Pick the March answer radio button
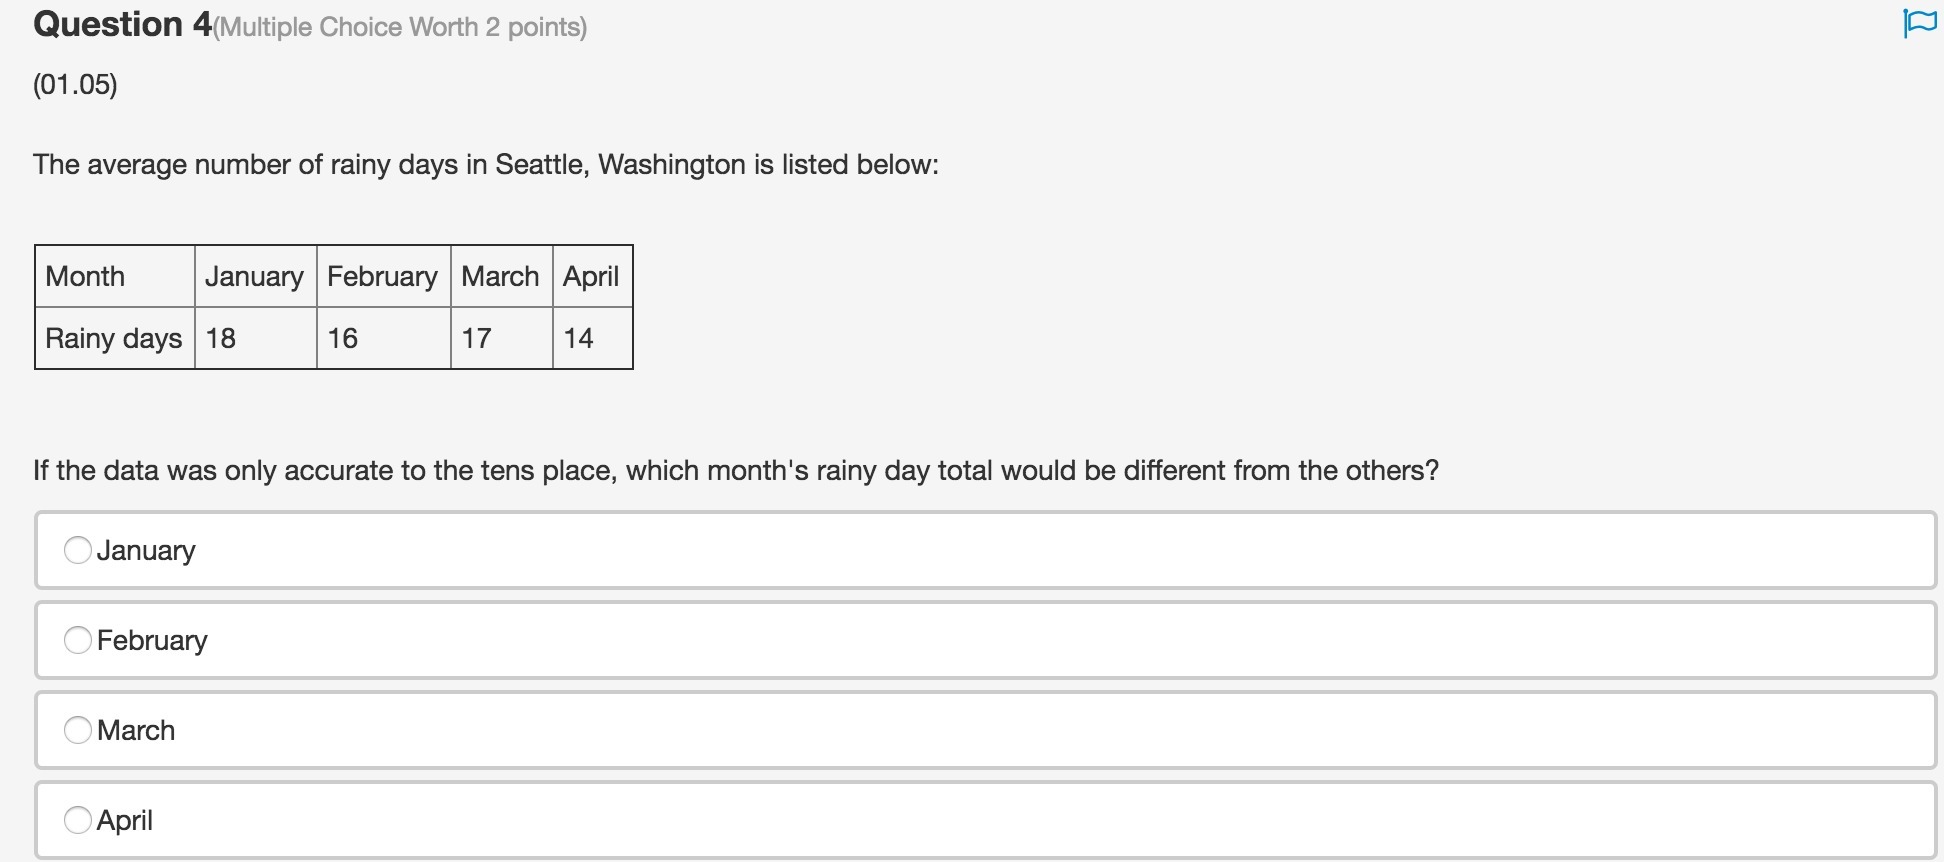Screen dimensions: 1944x862 coord(78,730)
